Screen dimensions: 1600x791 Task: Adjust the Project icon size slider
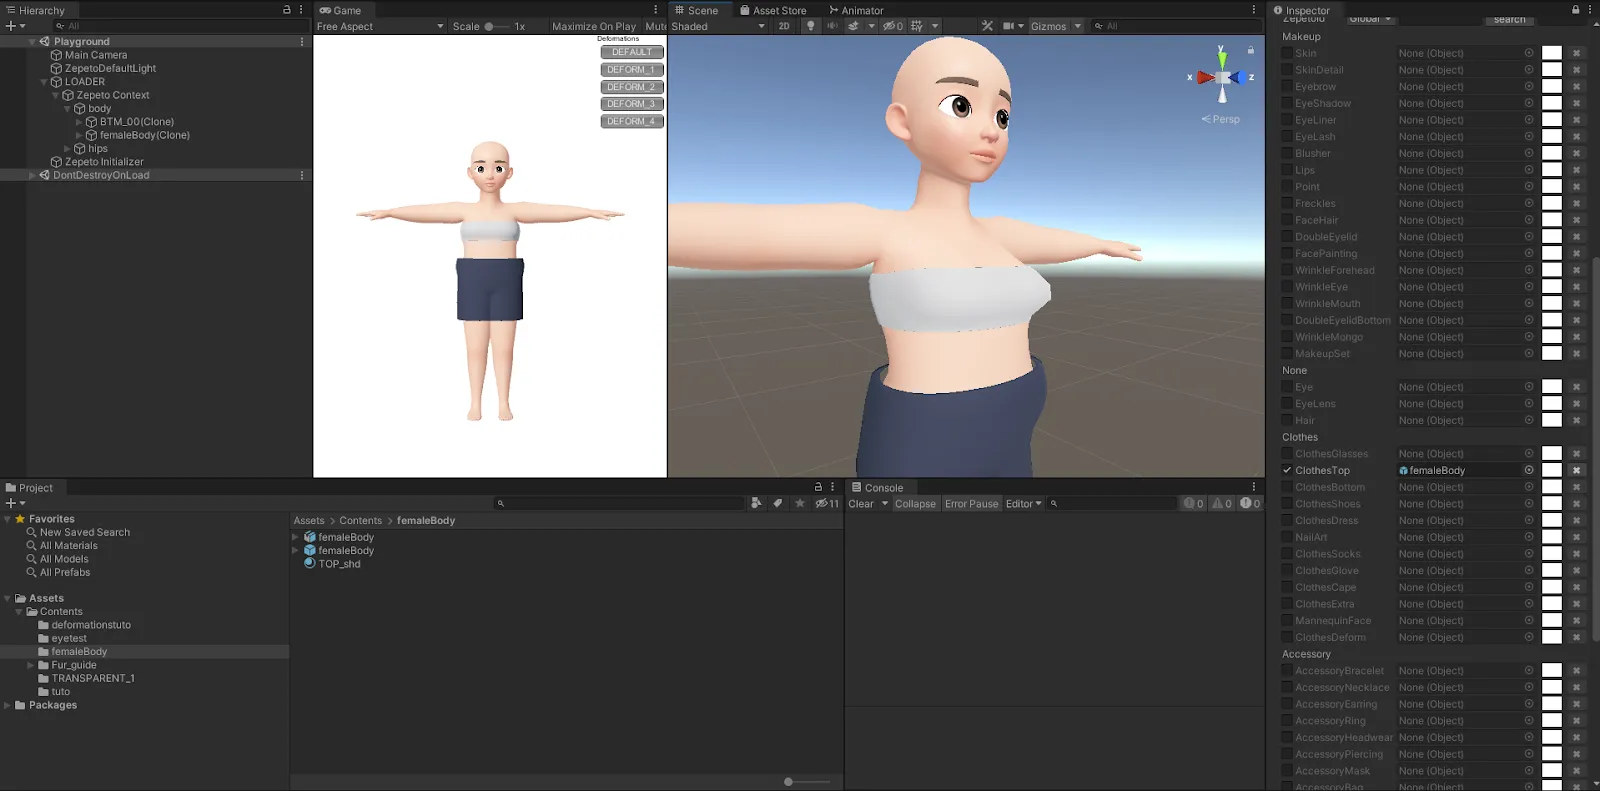(807, 781)
